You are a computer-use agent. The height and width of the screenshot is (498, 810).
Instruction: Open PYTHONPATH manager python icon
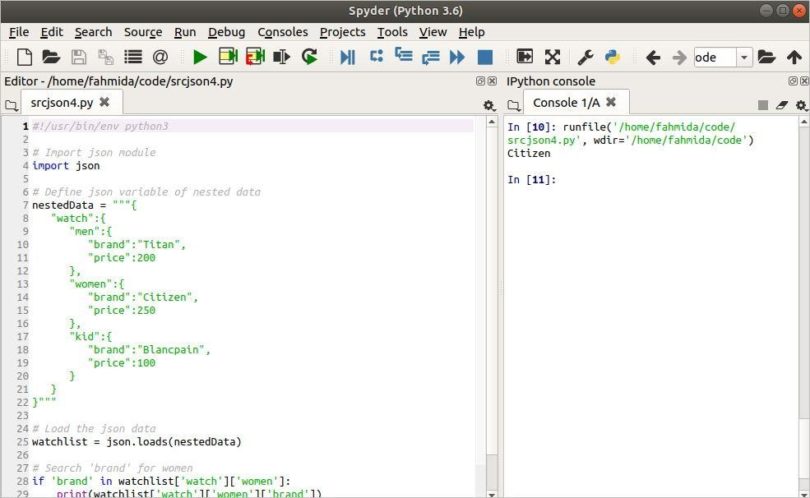click(x=612, y=57)
